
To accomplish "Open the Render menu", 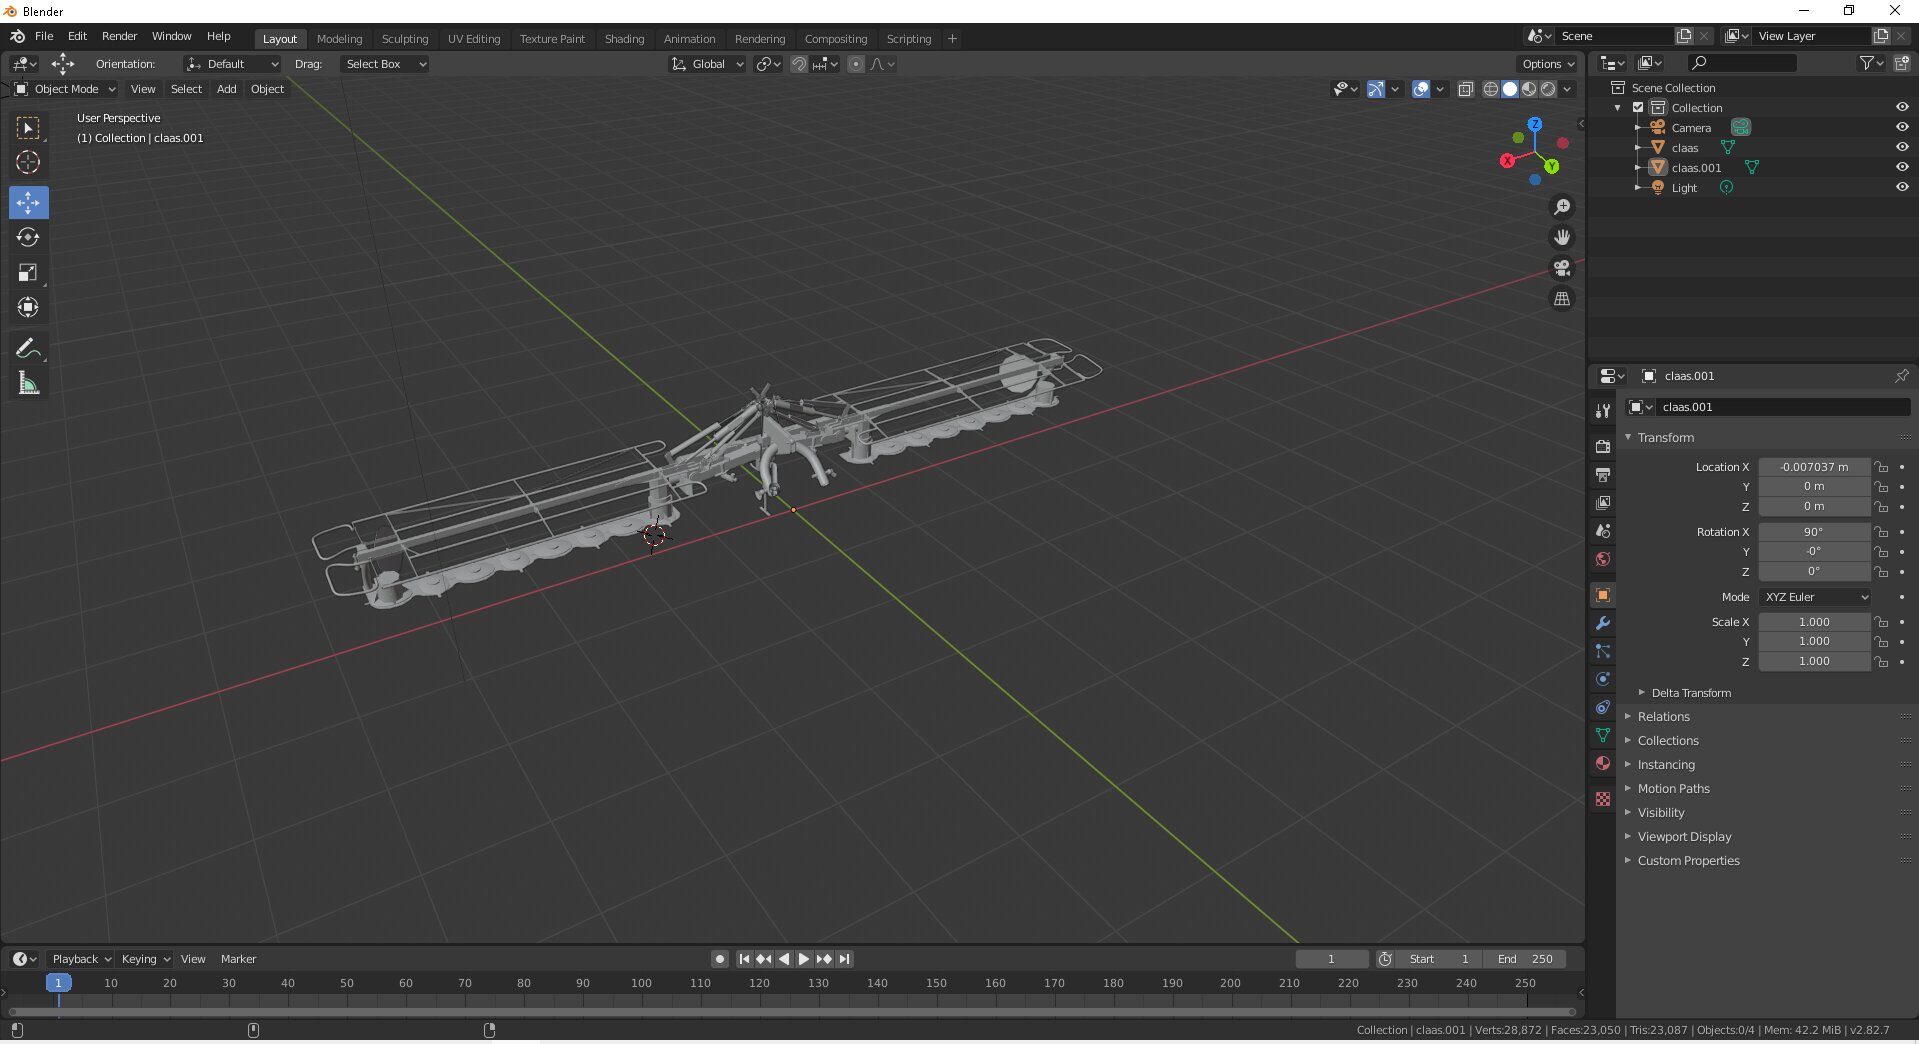I will (119, 36).
